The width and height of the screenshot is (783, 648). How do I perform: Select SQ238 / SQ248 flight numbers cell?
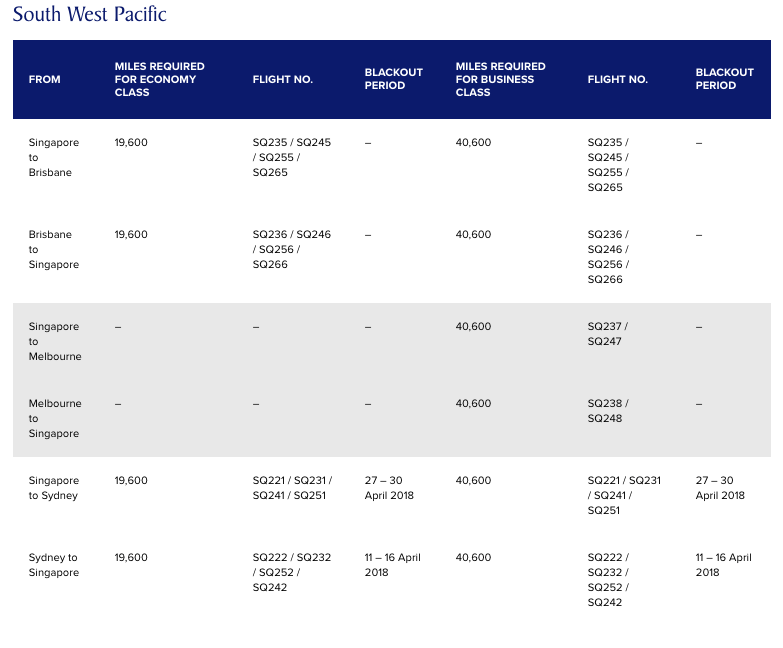pyautogui.click(x=607, y=411)
